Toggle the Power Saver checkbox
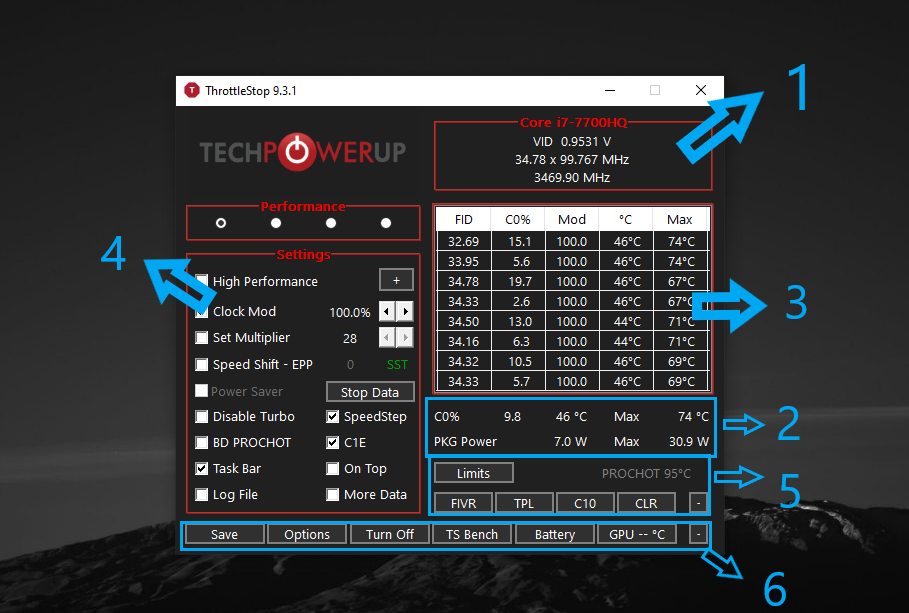 click(x=201, y=390)
